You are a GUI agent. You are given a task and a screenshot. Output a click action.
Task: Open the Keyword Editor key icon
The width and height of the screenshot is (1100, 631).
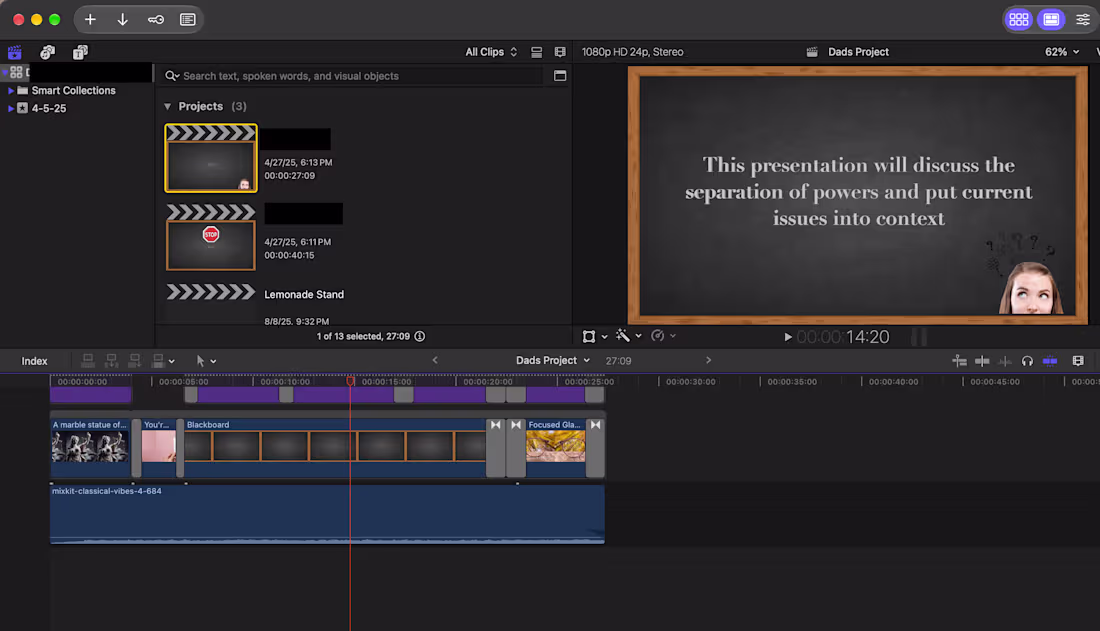coord(156,20)
